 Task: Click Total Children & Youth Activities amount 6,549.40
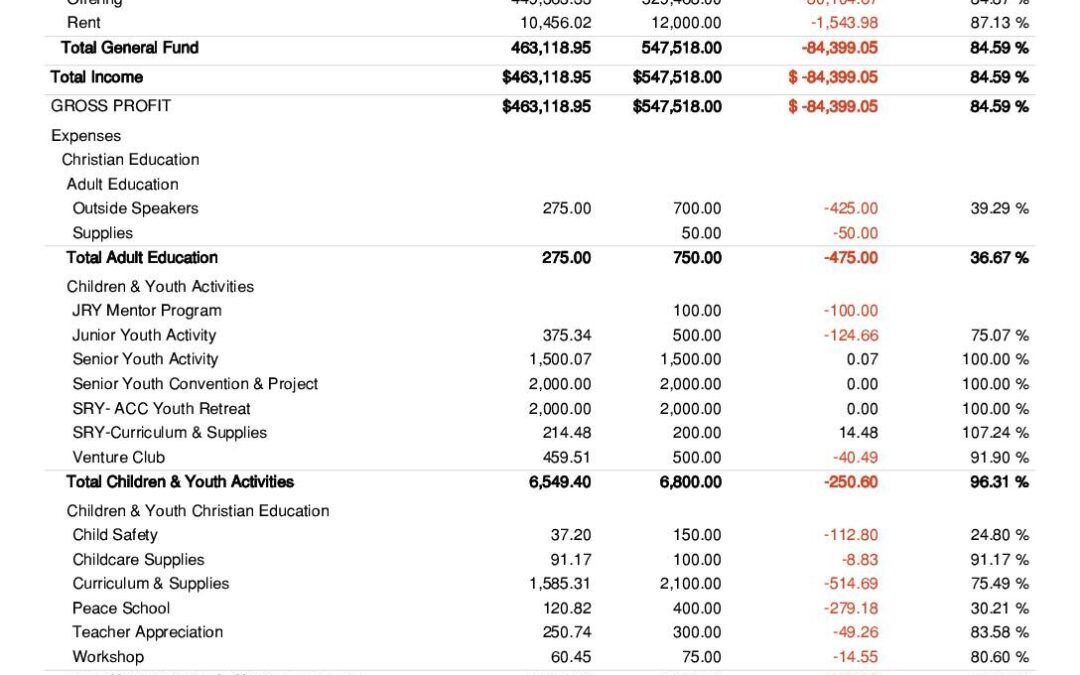click(560, 482)
